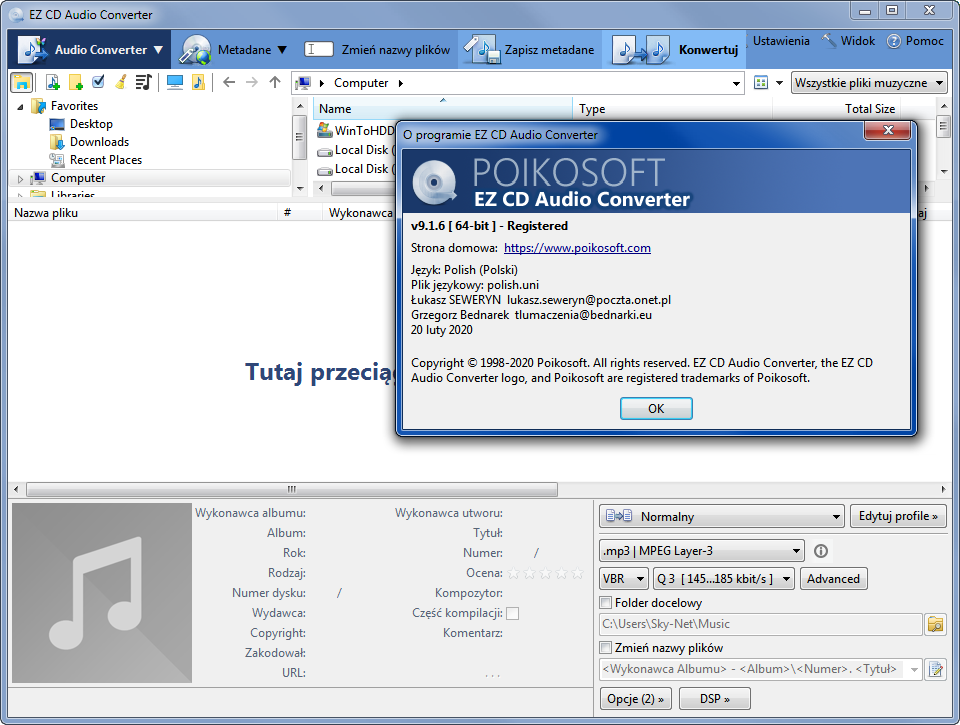
Task: Collapse the Favorites tree node
Action: [x=20, y=107]
